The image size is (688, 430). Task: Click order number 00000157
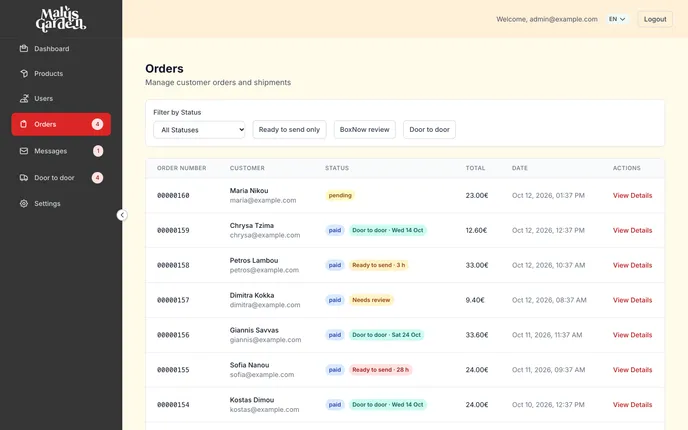(x=173, y=300)
